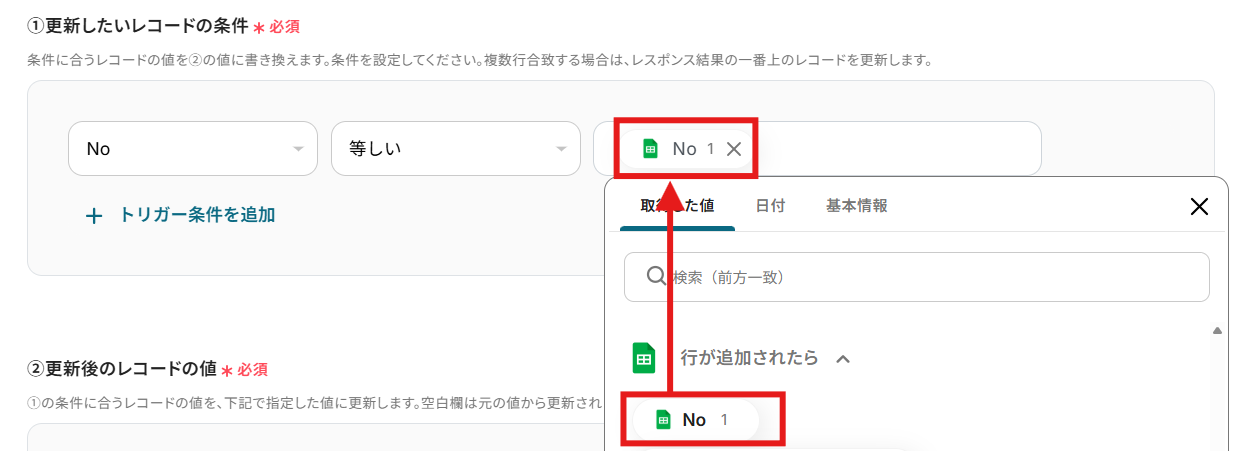Focus the 検索（前方一致） search box
This screenshot has height=451, width=1258.
[x=930, y=277]
